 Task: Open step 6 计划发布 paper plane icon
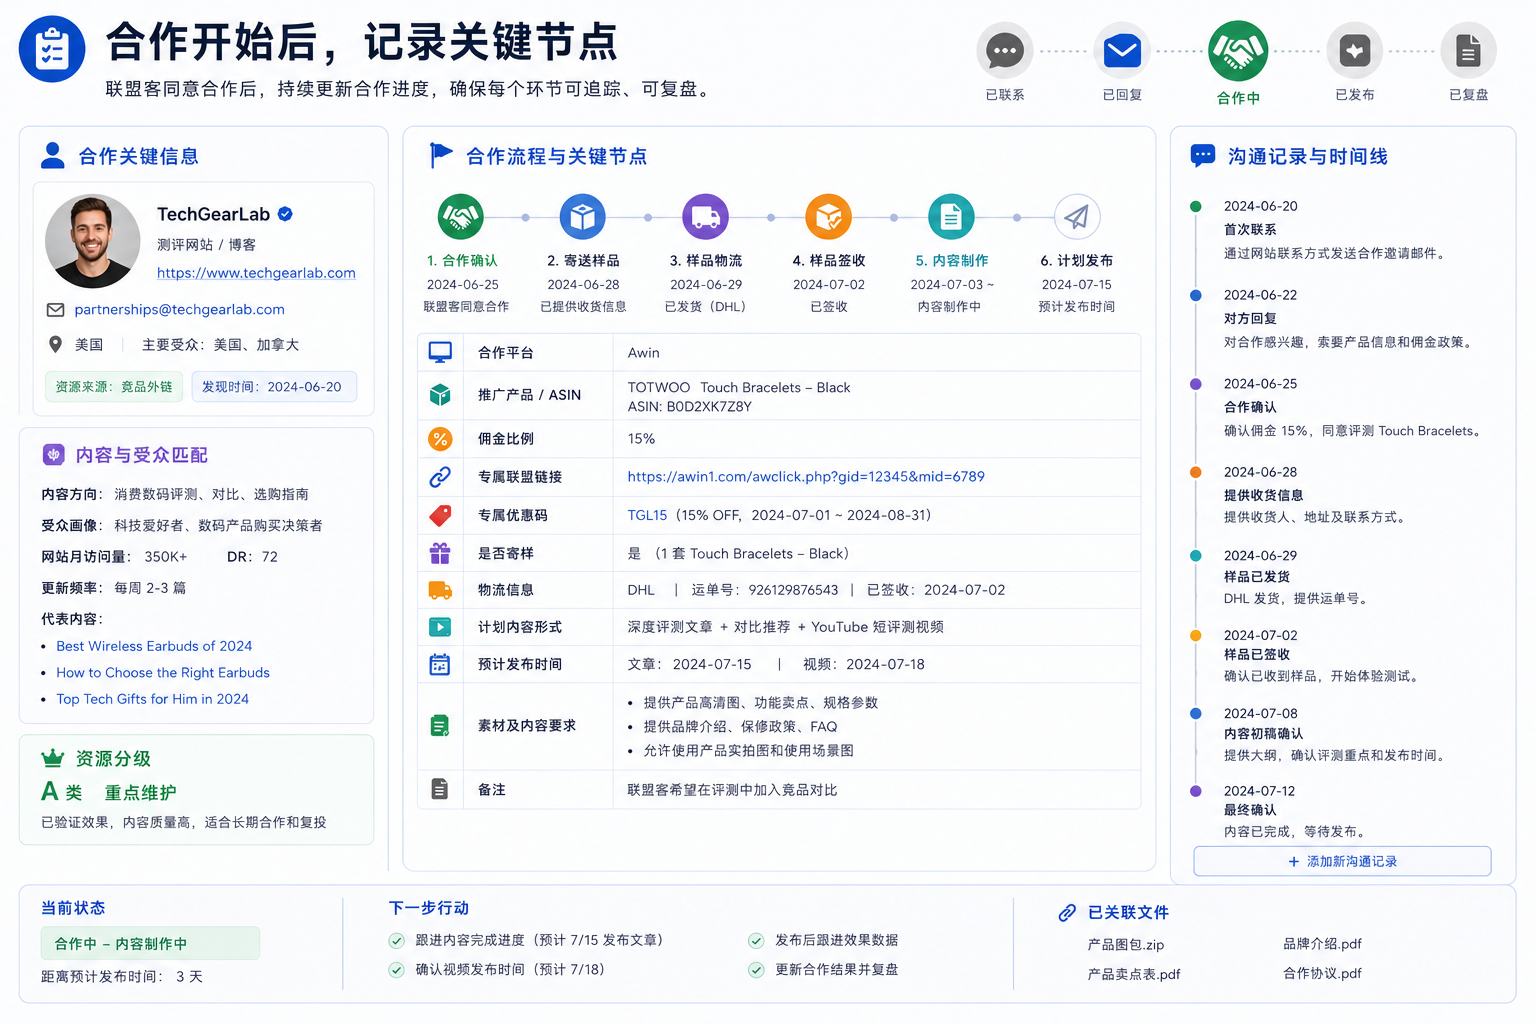pyautogui.click(x=1077, y=217)
